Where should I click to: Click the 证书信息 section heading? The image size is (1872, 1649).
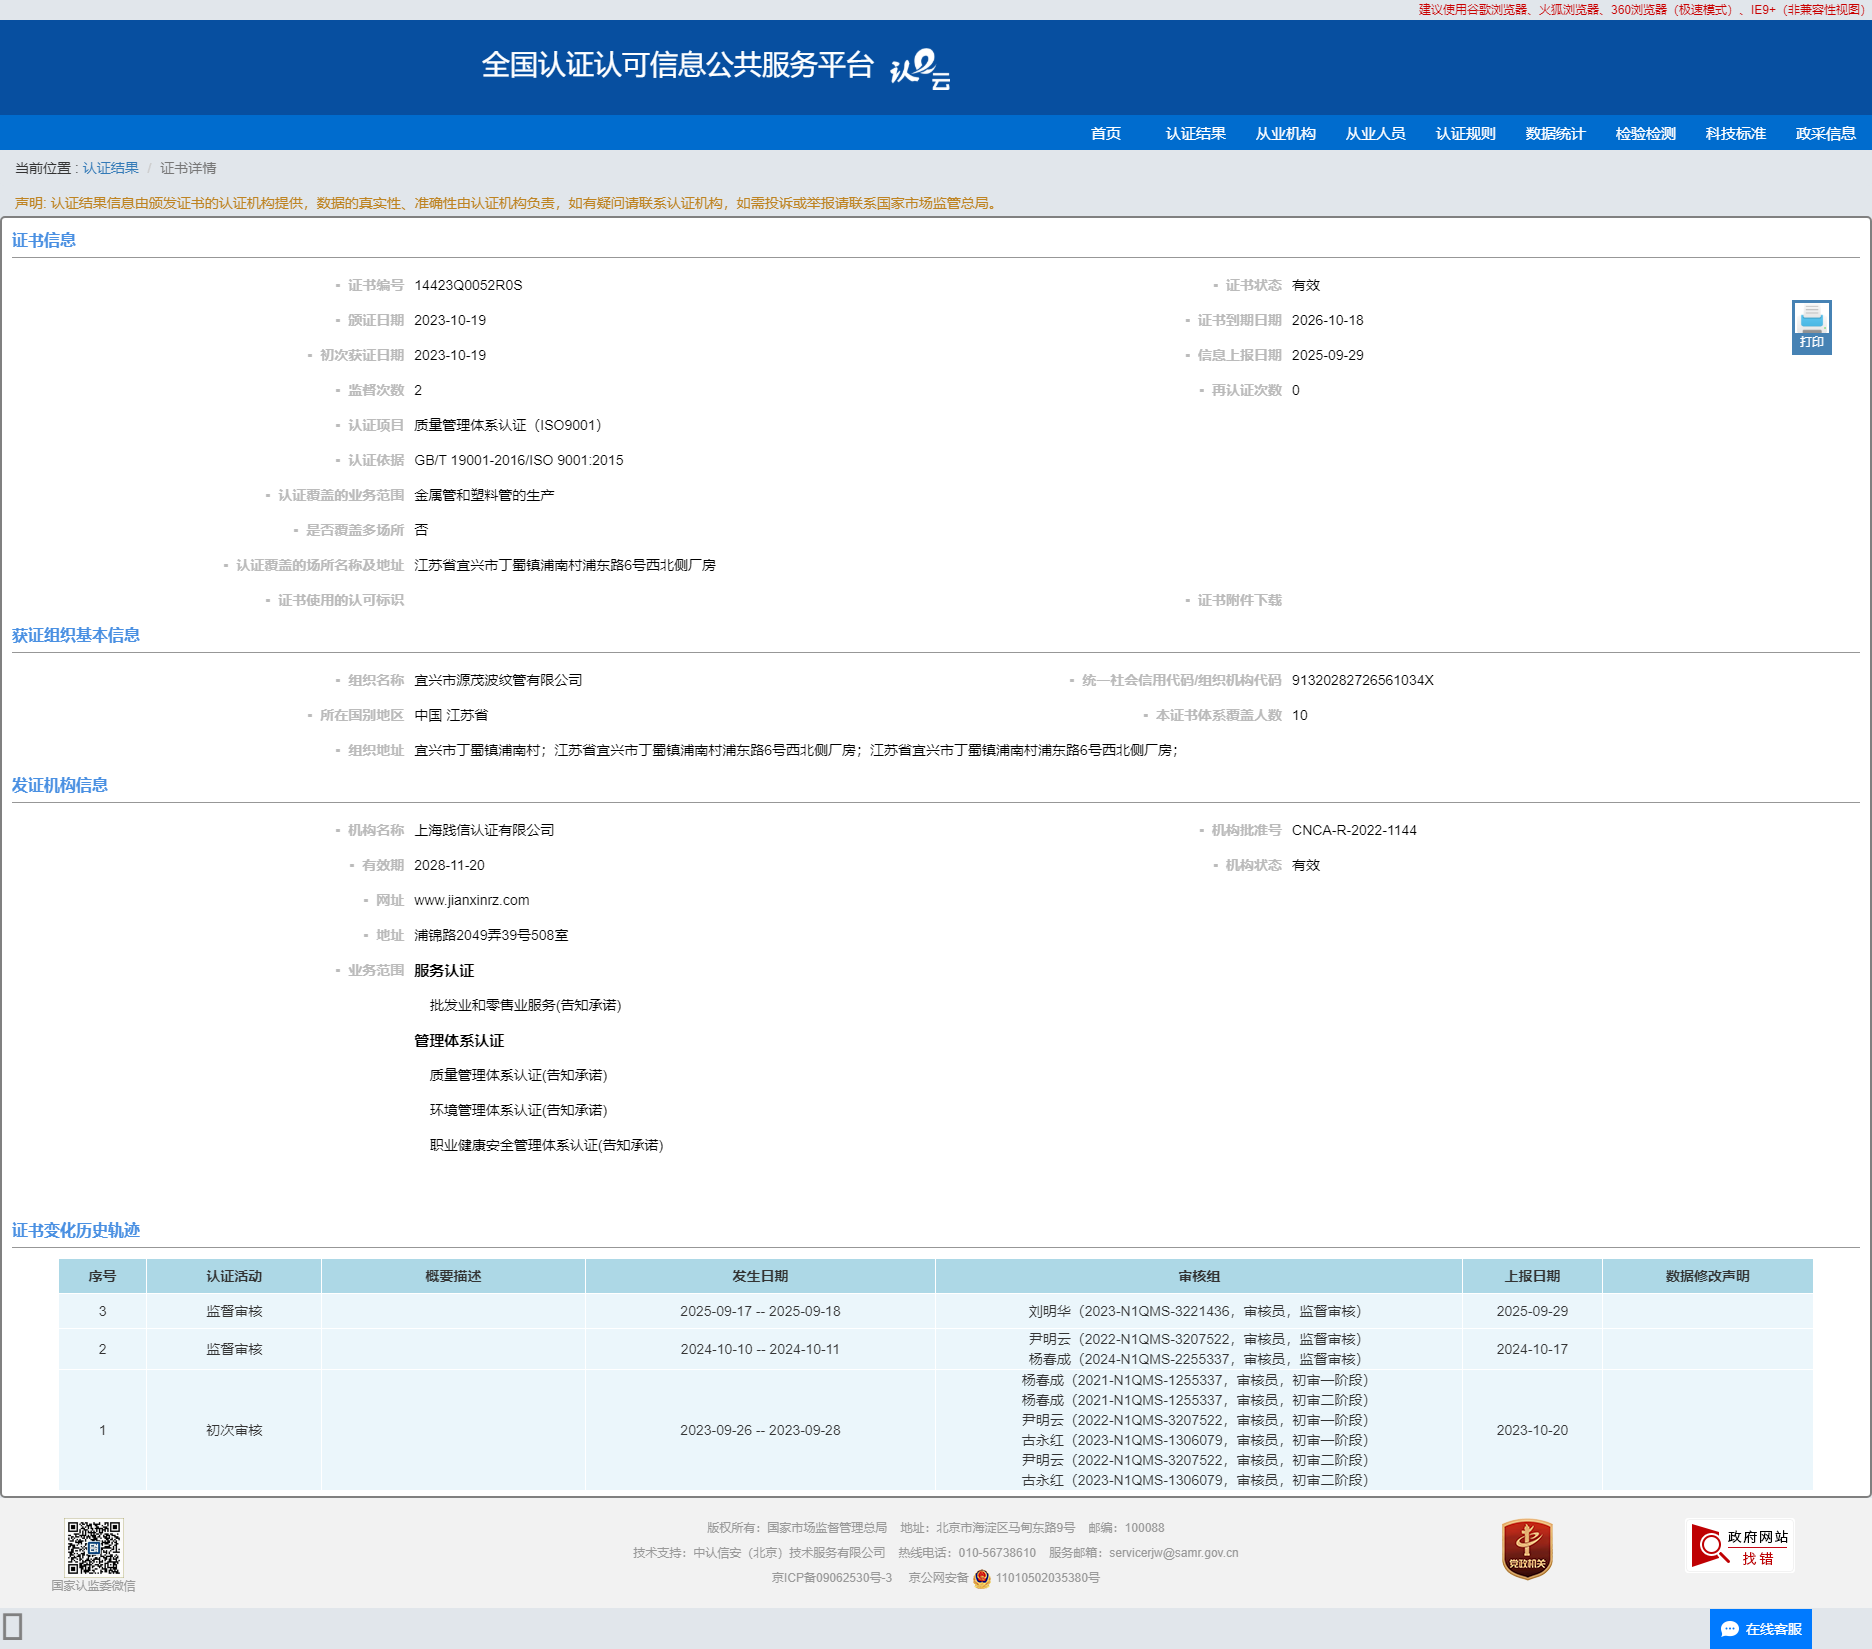click(x=44, y=240)
